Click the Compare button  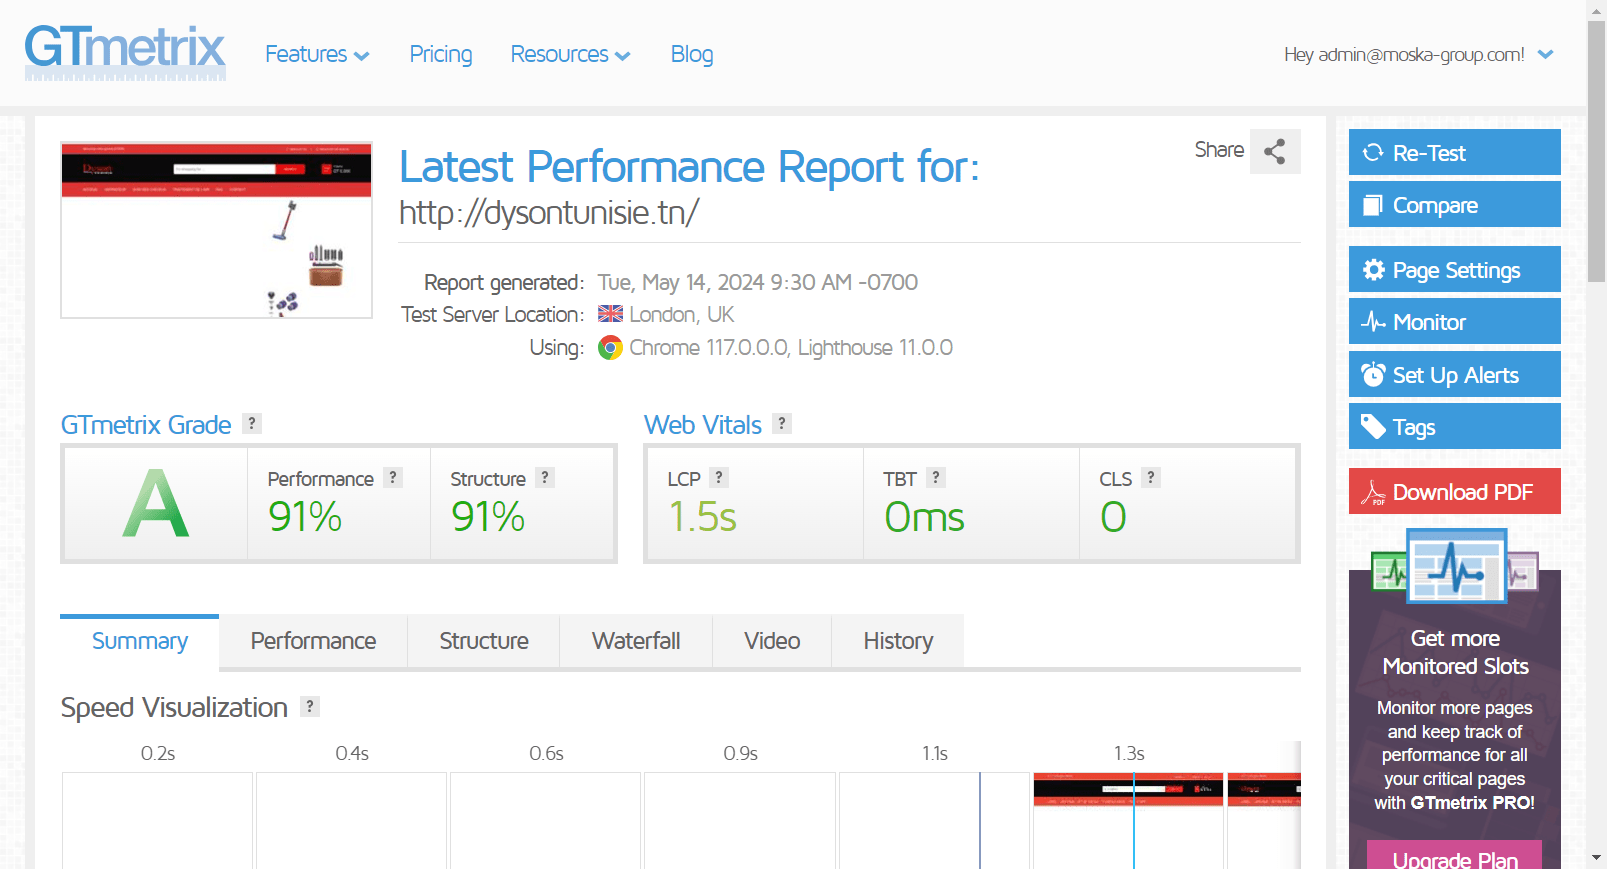coord(1454,204)
